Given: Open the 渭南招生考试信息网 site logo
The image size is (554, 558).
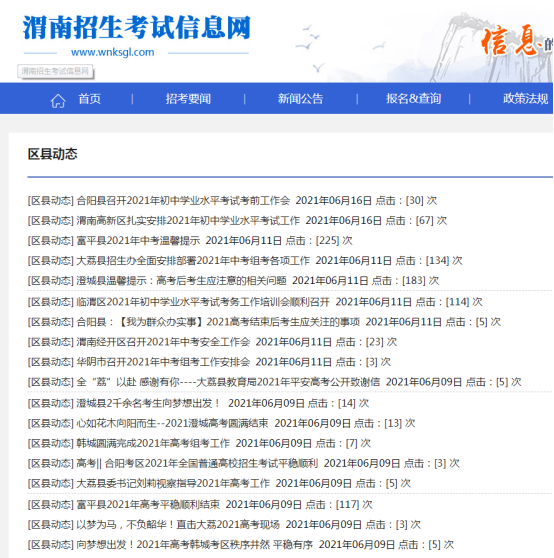Looking at the screenshot, I should [x=137, y=28].
